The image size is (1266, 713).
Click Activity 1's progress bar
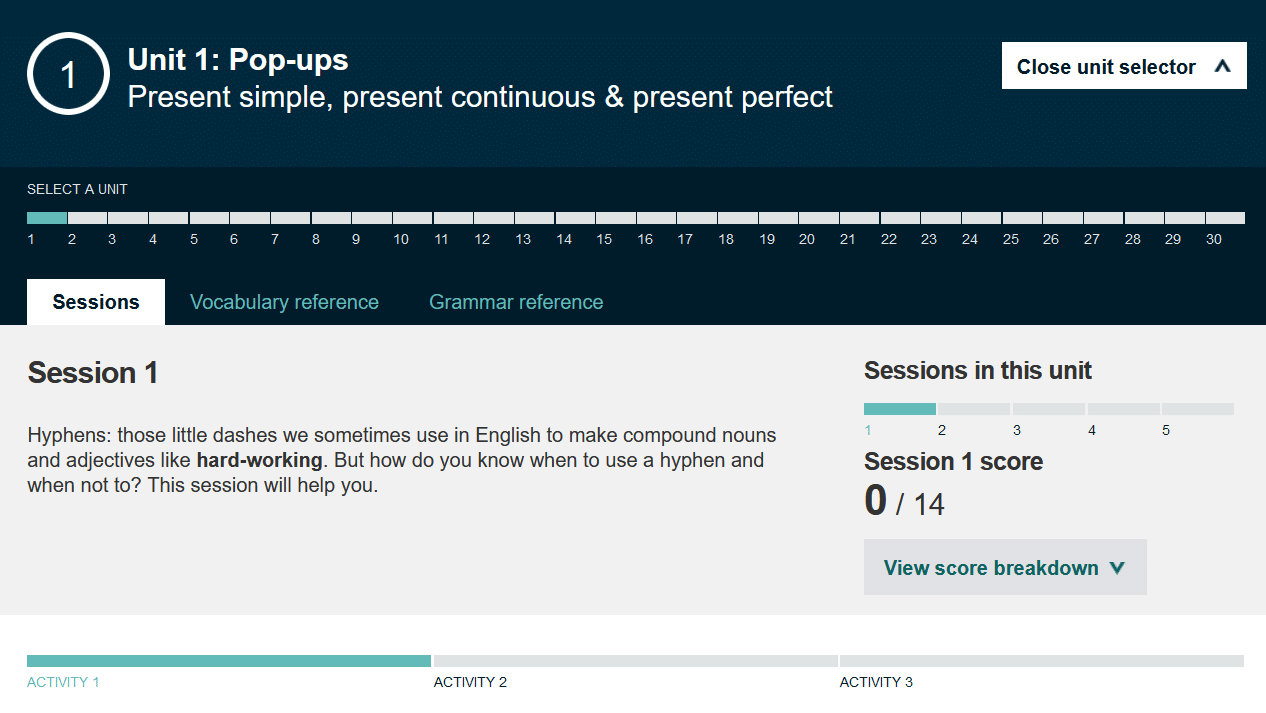click(x=229, y=660)
